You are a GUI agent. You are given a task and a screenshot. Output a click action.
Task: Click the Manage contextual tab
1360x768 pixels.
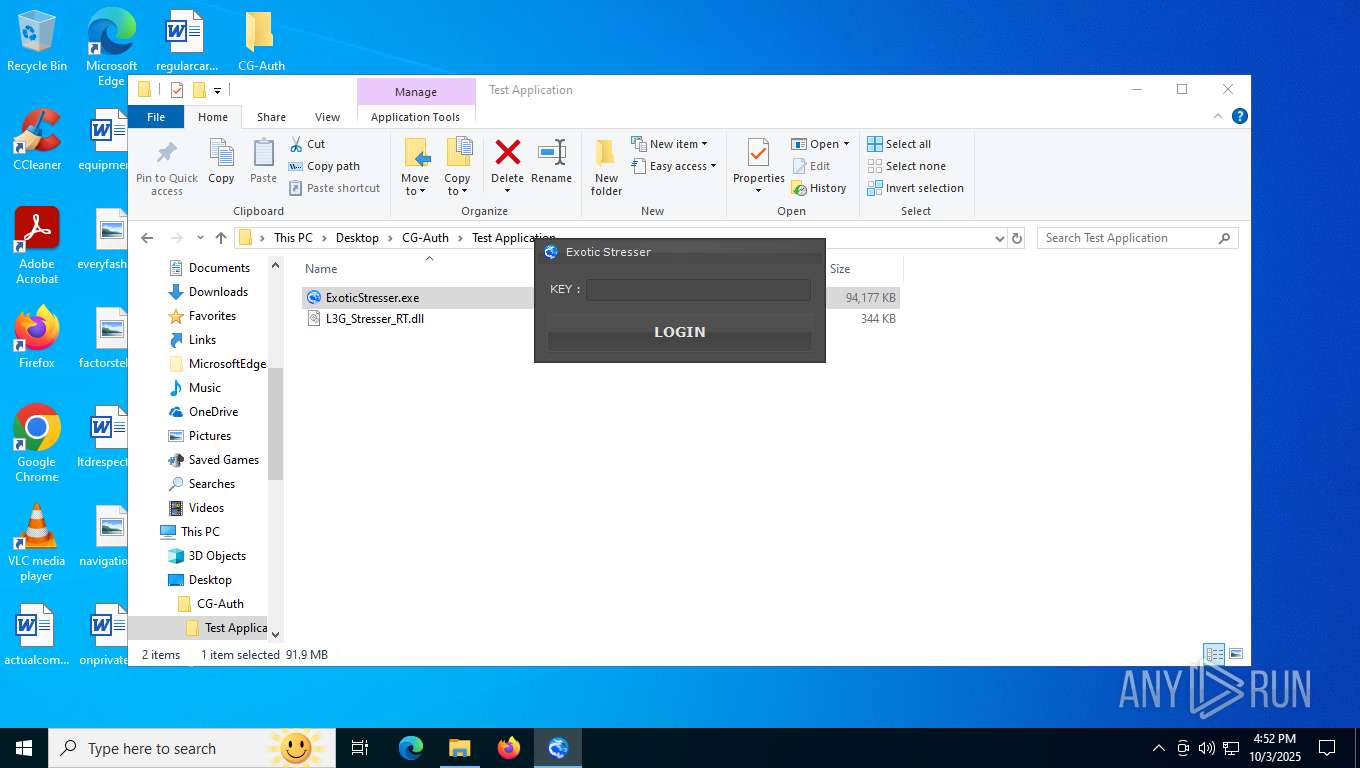416,92
